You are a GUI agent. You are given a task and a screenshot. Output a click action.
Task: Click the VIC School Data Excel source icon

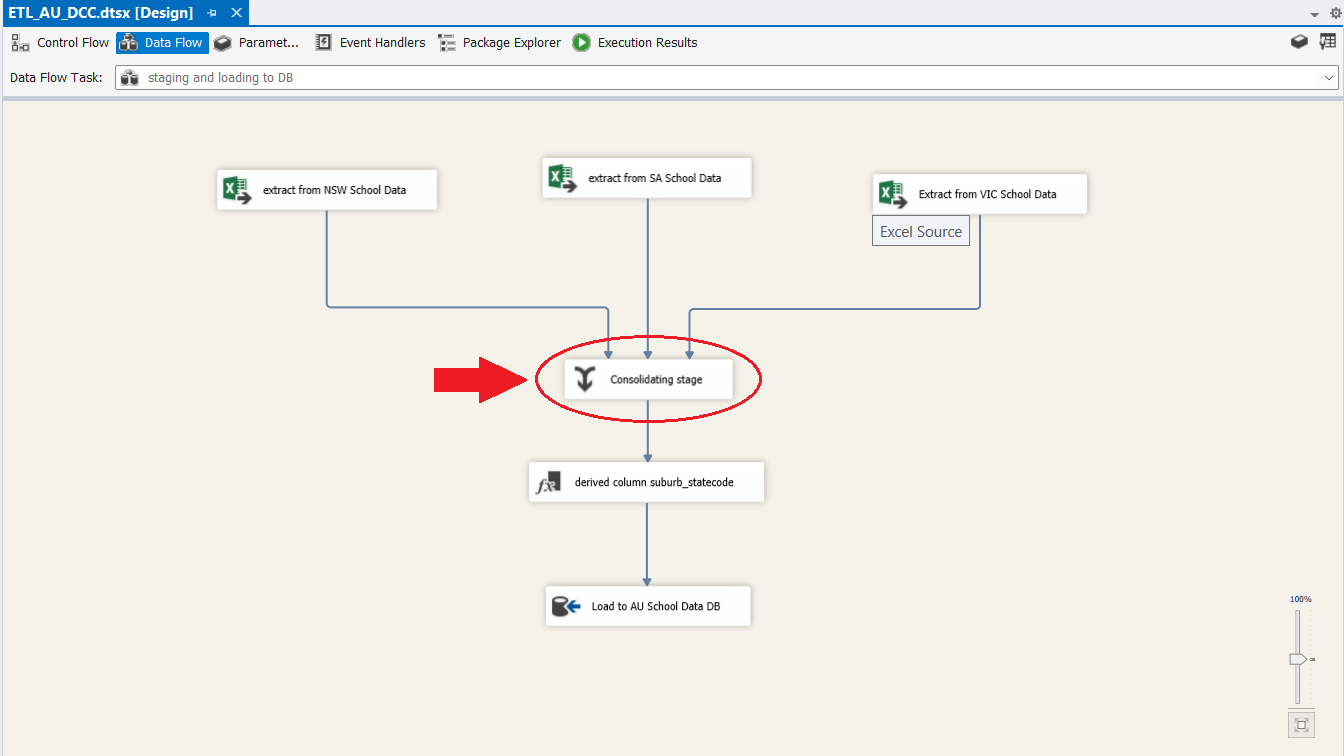(892, 194)
